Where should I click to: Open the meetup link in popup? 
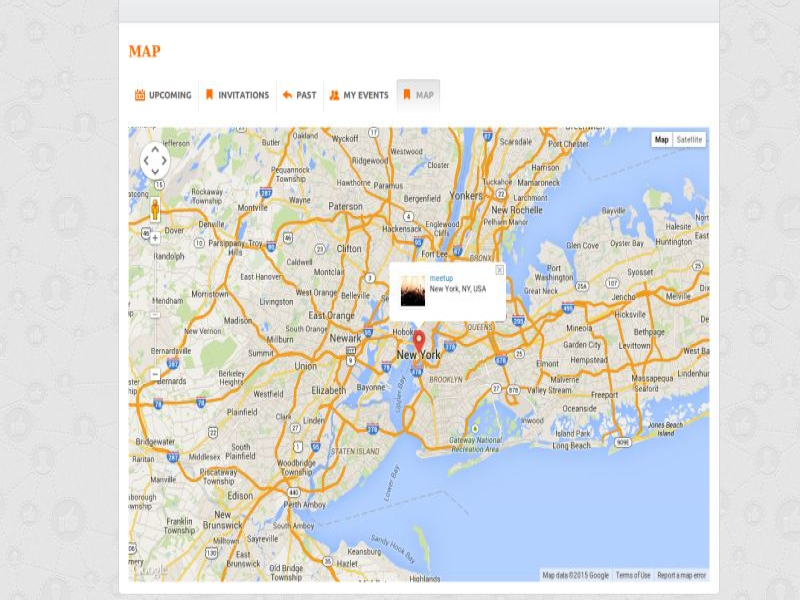[x=441, y=278]
